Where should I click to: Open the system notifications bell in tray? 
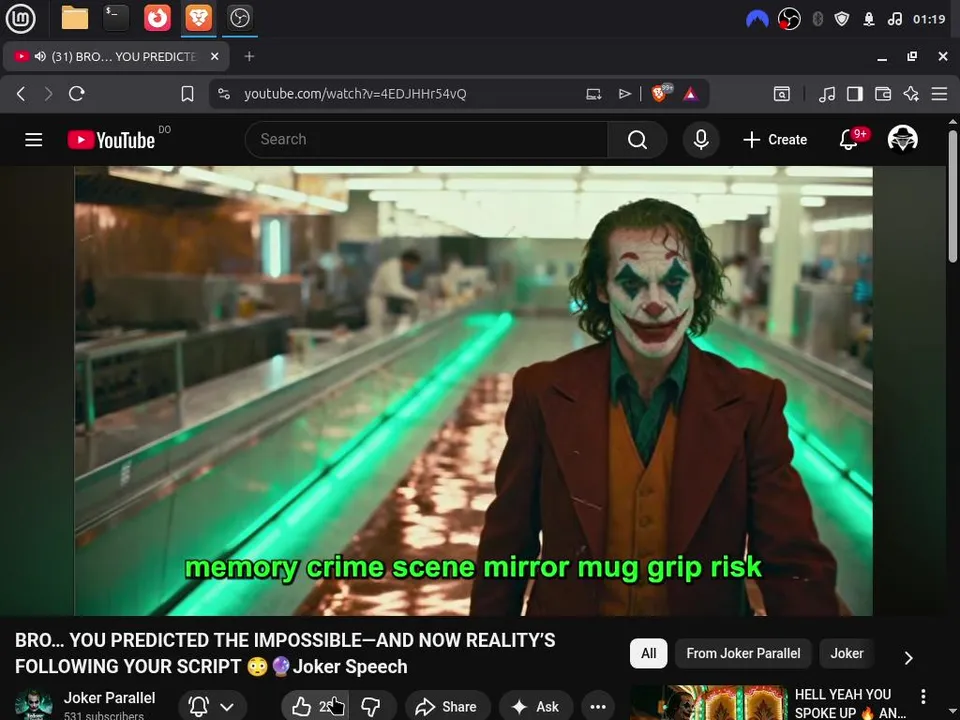868,20
